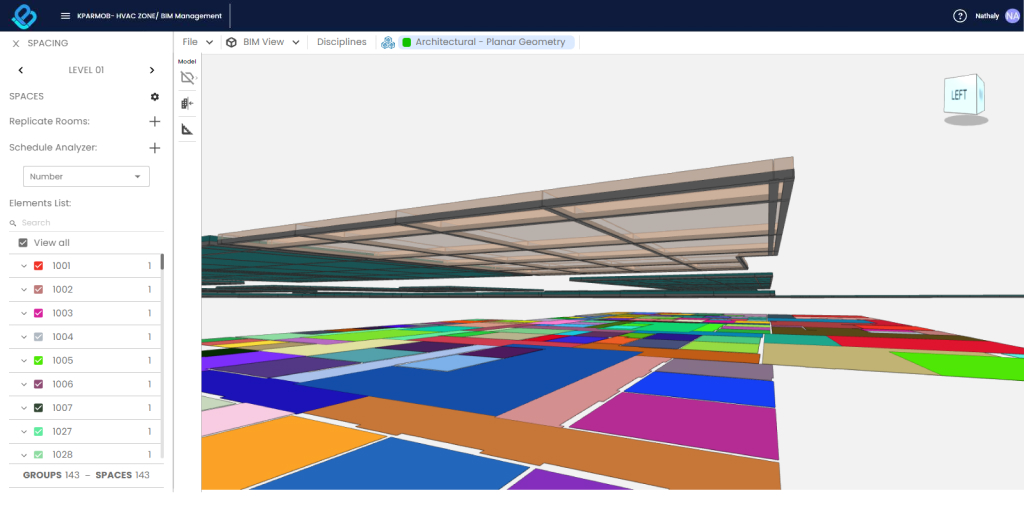Open the Disciplines menu
Viewport: 1024px width, 513px height.
coord(341,42)
